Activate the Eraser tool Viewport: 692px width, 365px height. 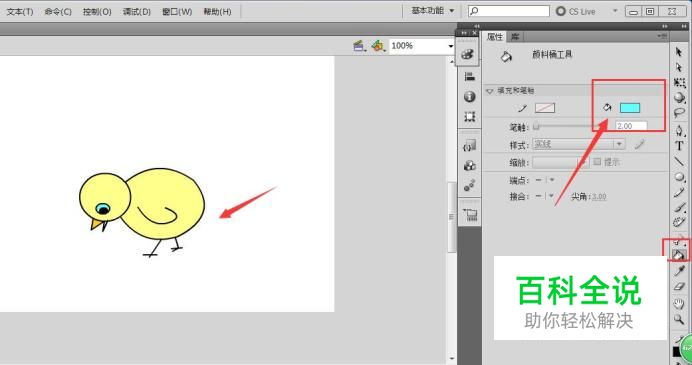(679, 286)
